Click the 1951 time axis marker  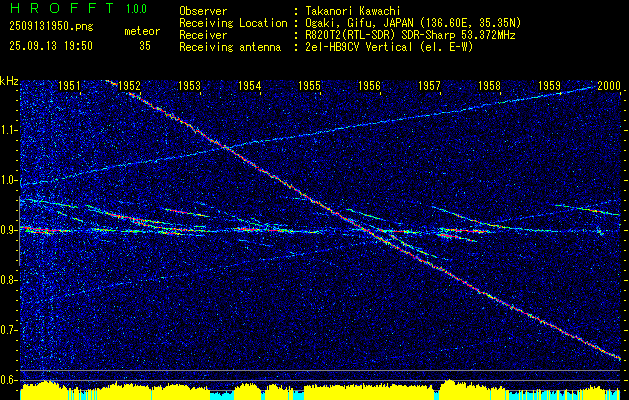69,85
